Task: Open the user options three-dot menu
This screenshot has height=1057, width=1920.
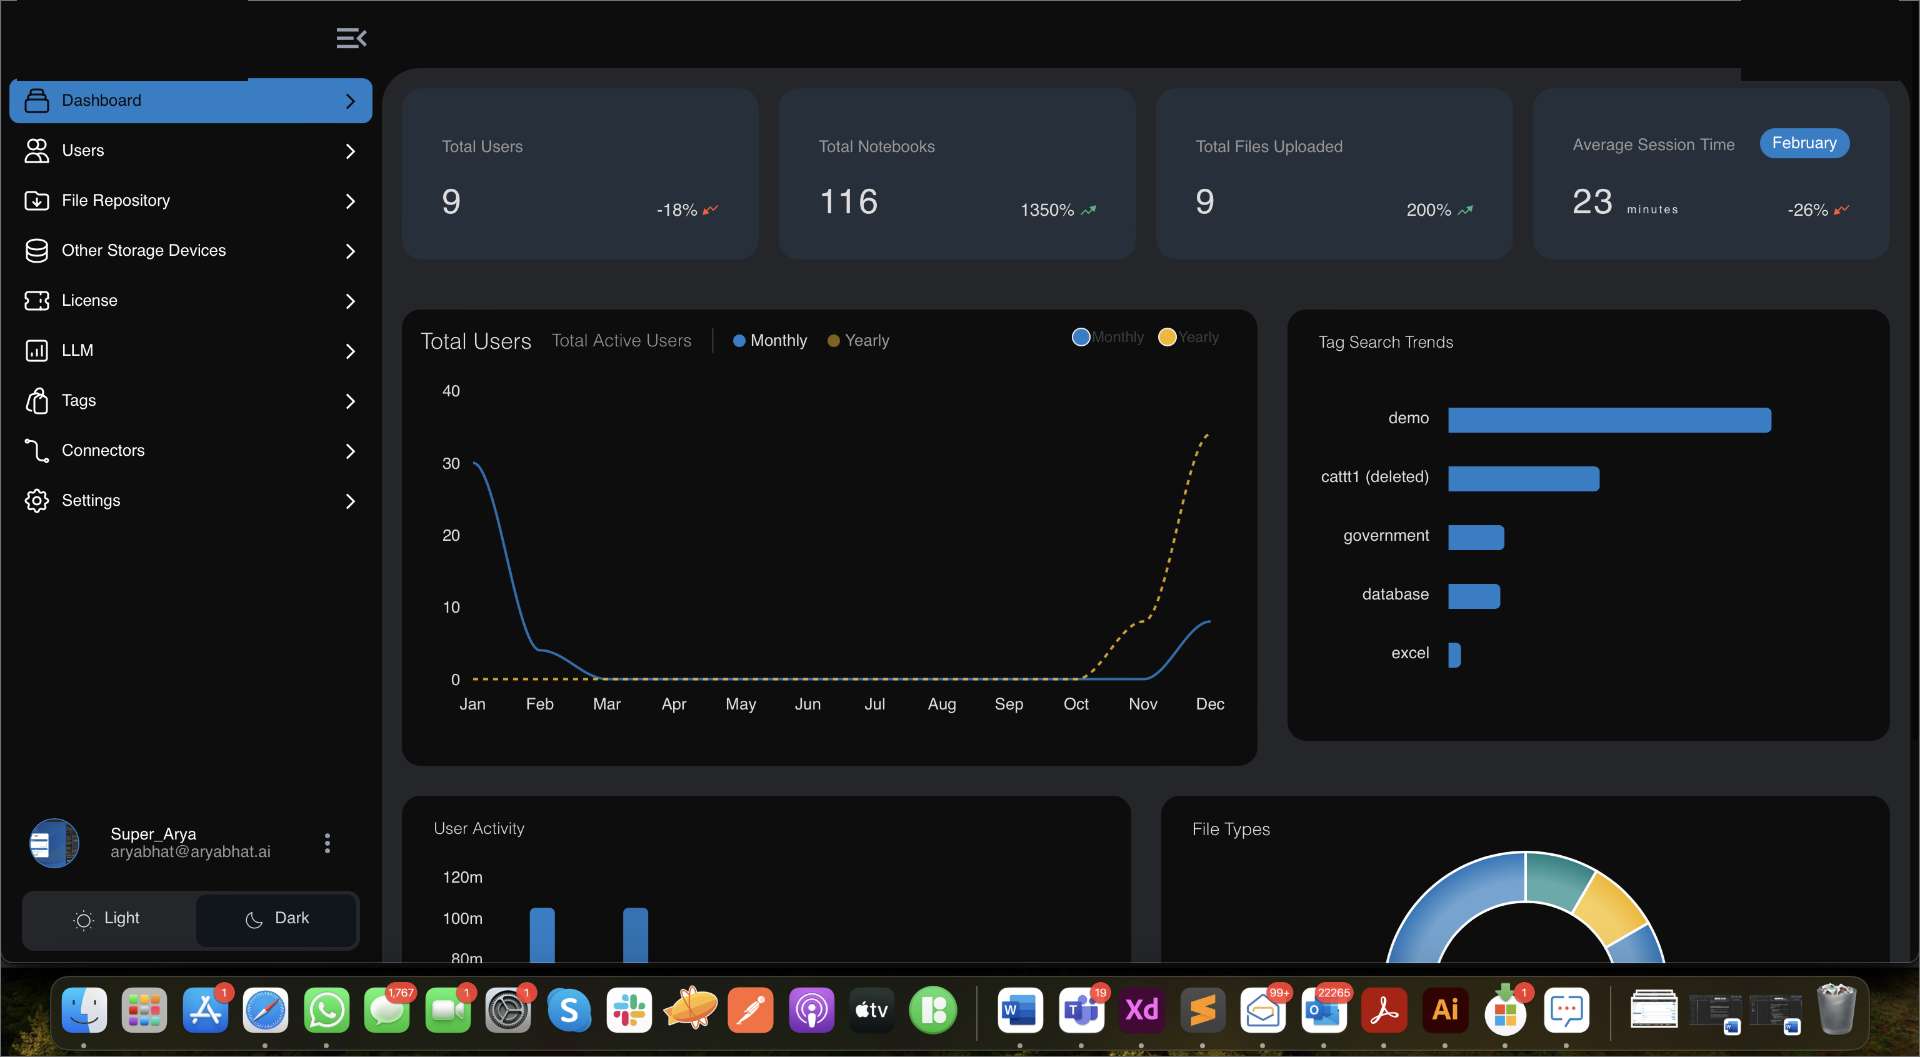Action: tap(327, 843)
